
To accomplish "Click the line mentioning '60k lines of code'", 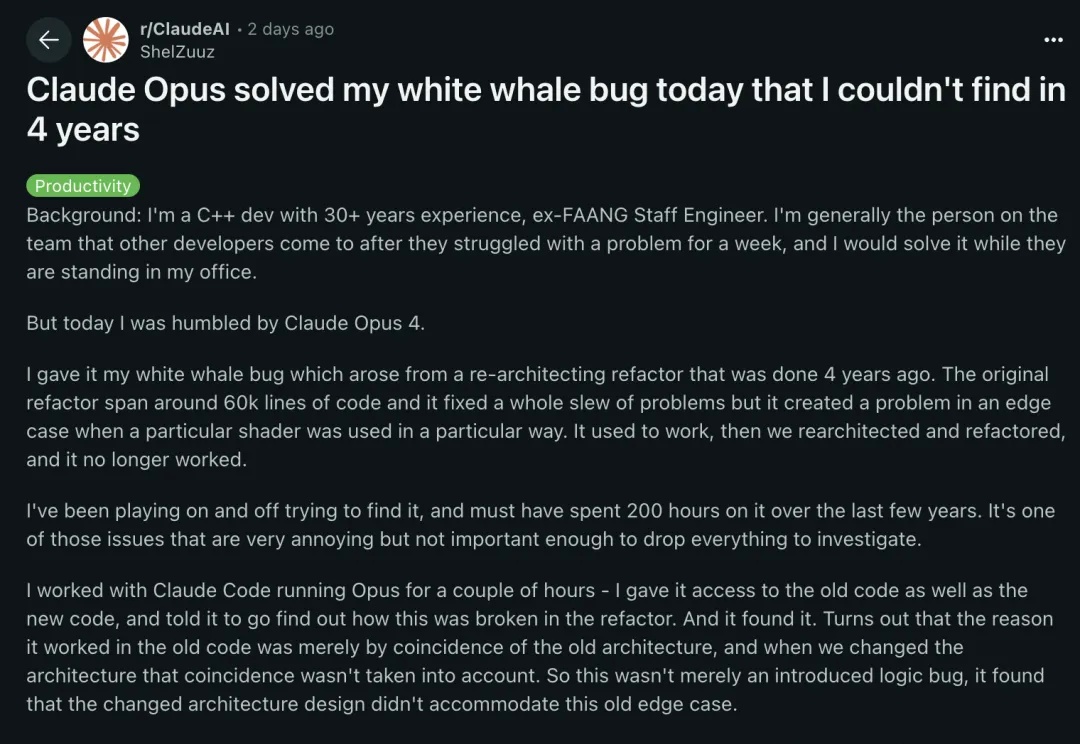I will click(538, 402).
